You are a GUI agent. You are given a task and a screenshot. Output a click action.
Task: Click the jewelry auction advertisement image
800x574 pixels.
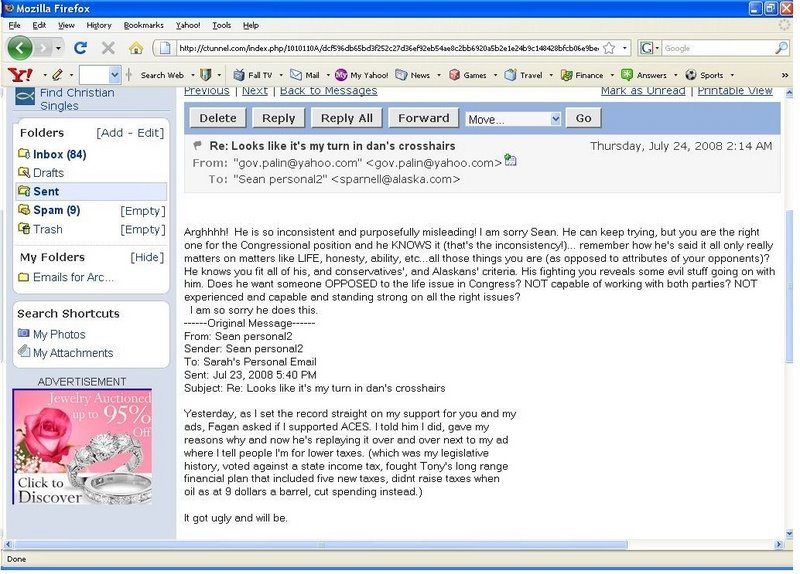click(82, 447)
